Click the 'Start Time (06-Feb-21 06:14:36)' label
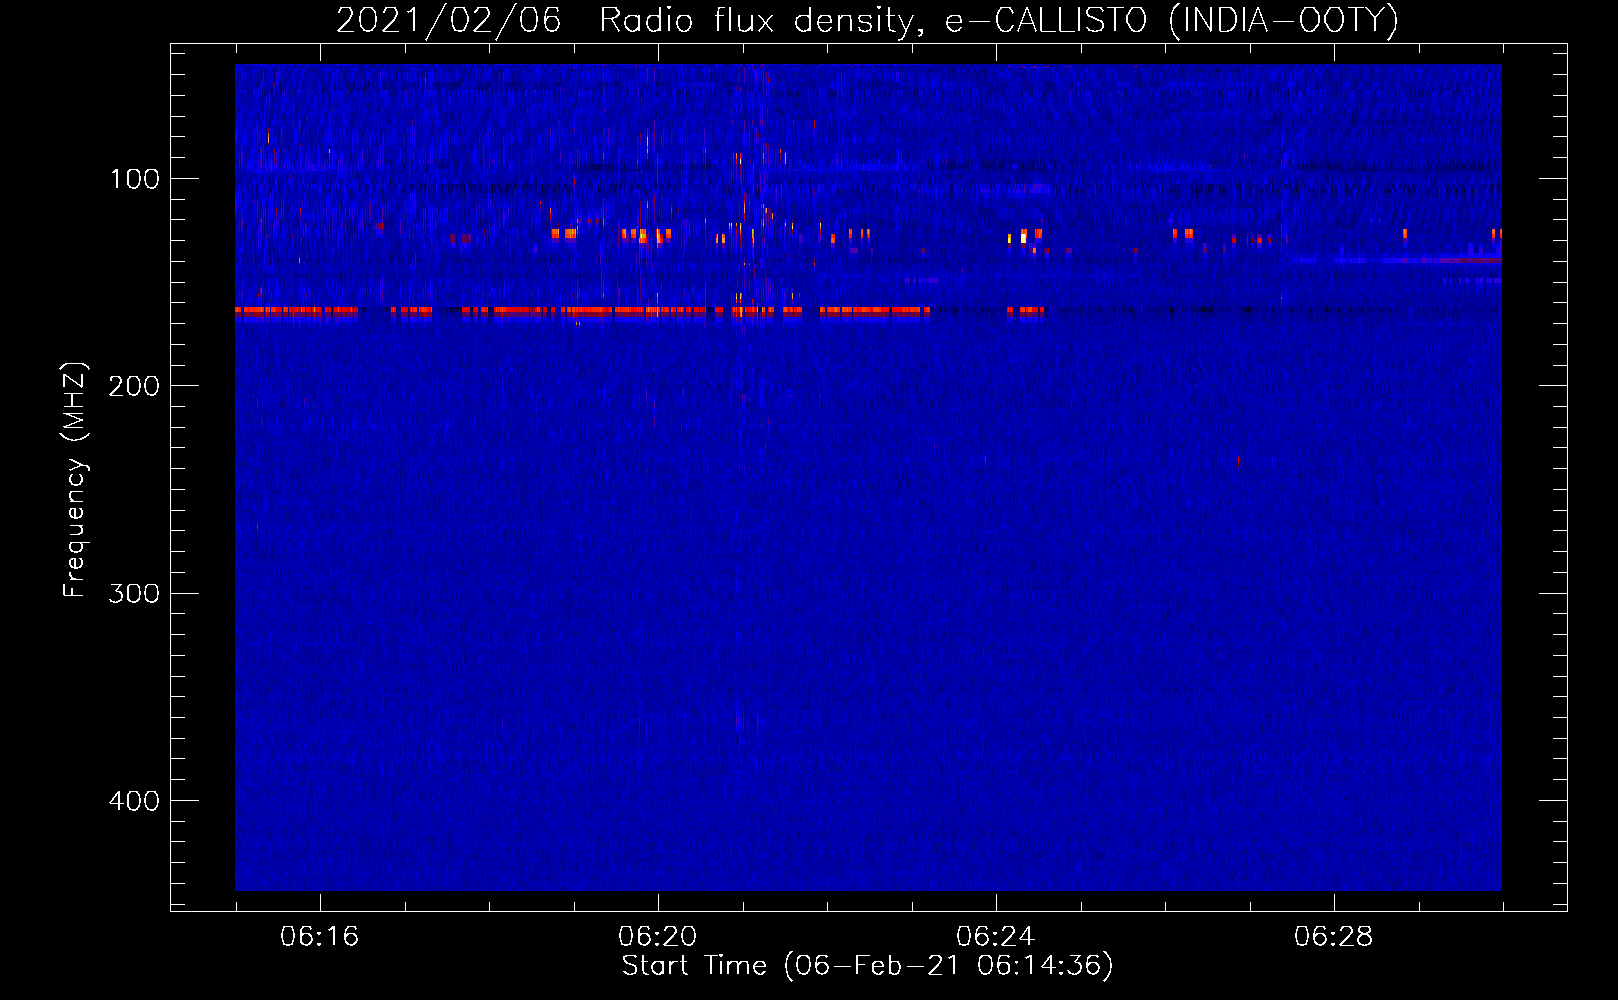Screen dimensions: 1618x1000 coord(867,966)
